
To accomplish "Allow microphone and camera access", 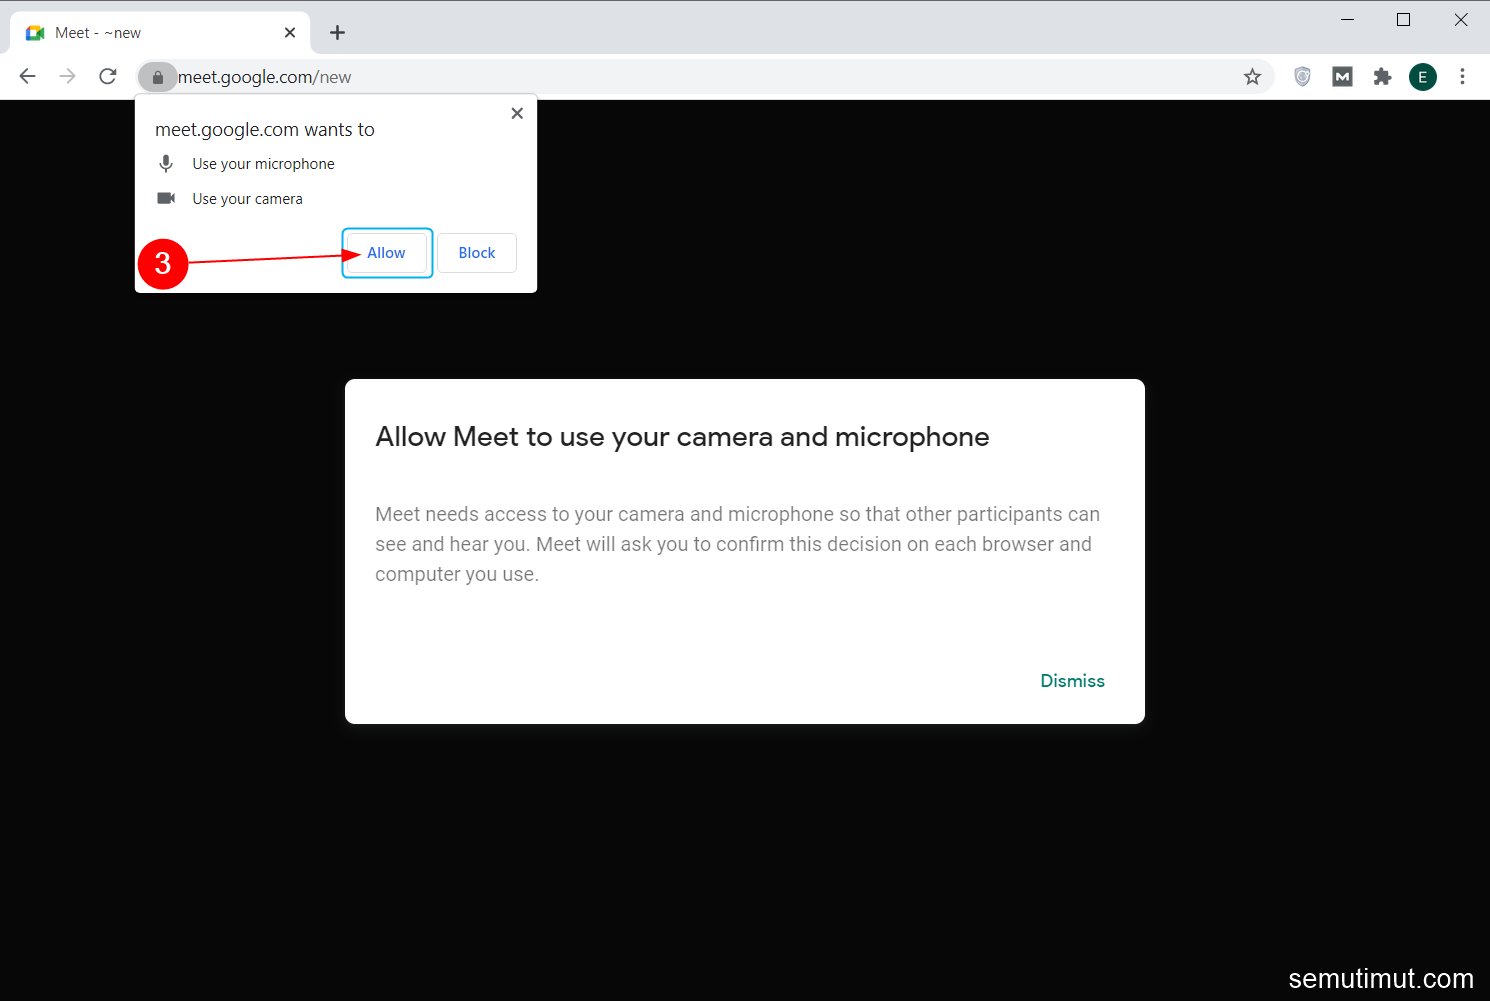I will pos(387,253).
